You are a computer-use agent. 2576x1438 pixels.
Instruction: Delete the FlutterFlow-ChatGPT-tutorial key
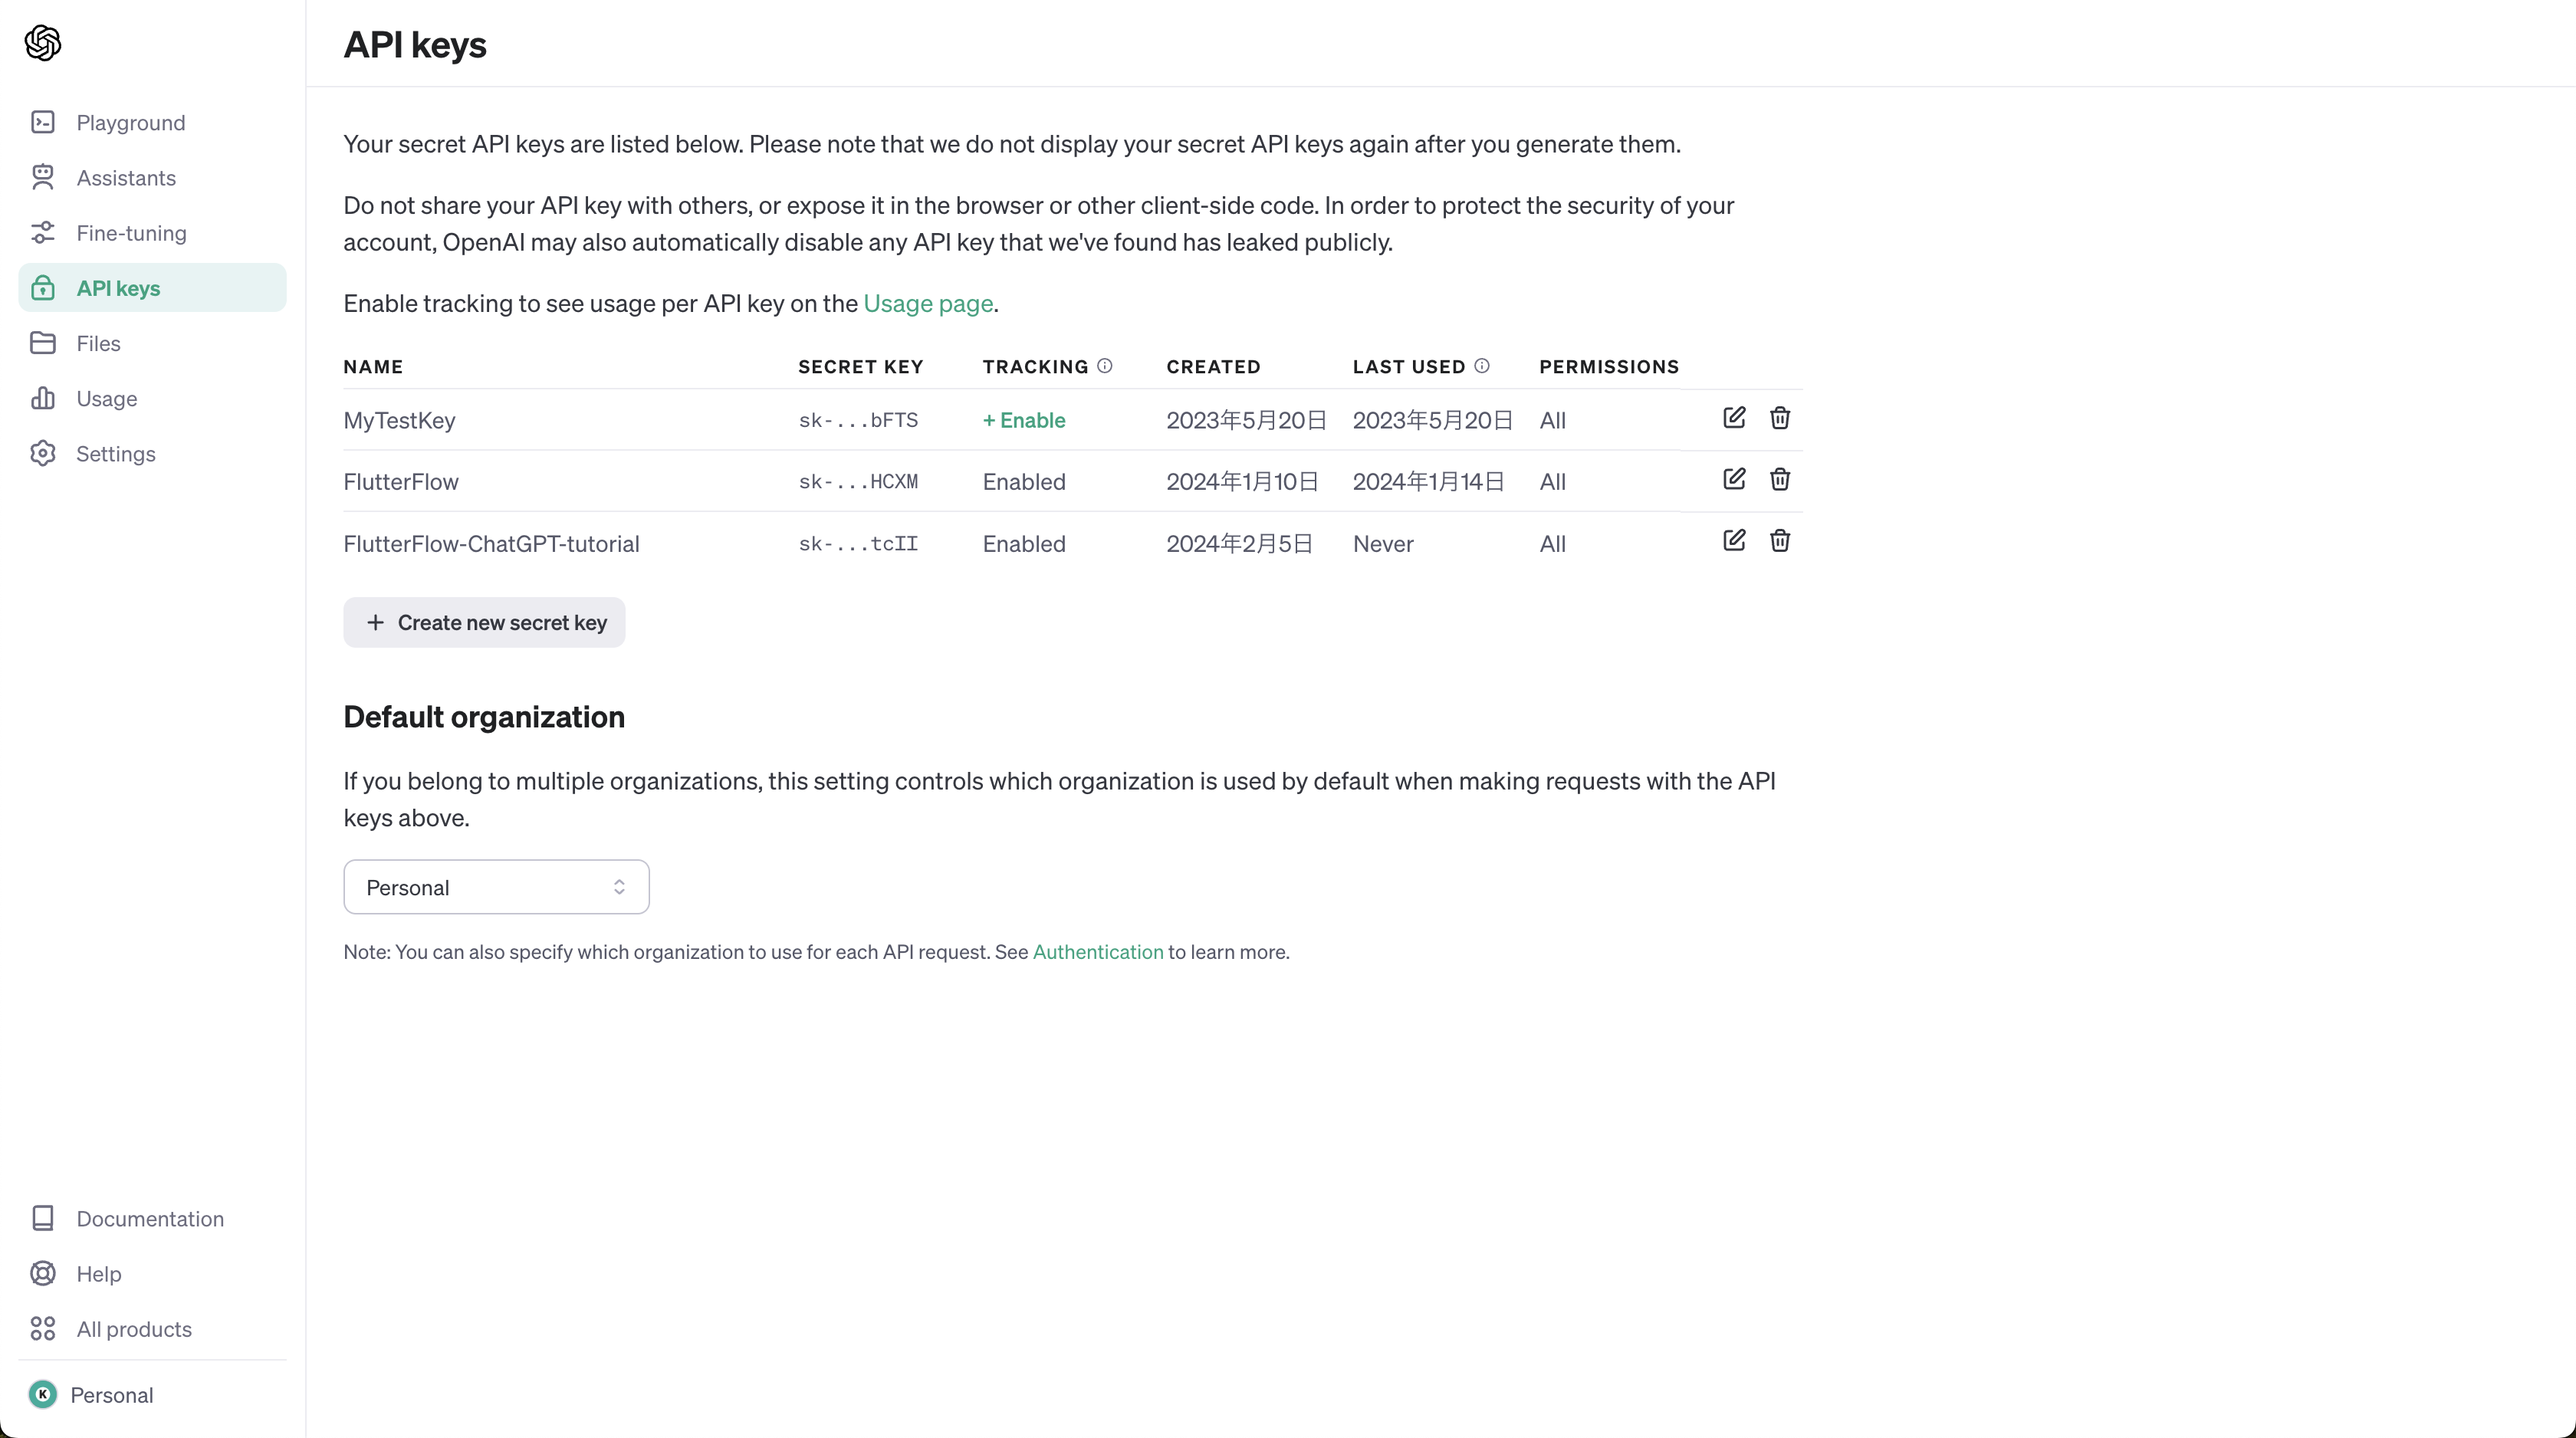point(1780,541)
